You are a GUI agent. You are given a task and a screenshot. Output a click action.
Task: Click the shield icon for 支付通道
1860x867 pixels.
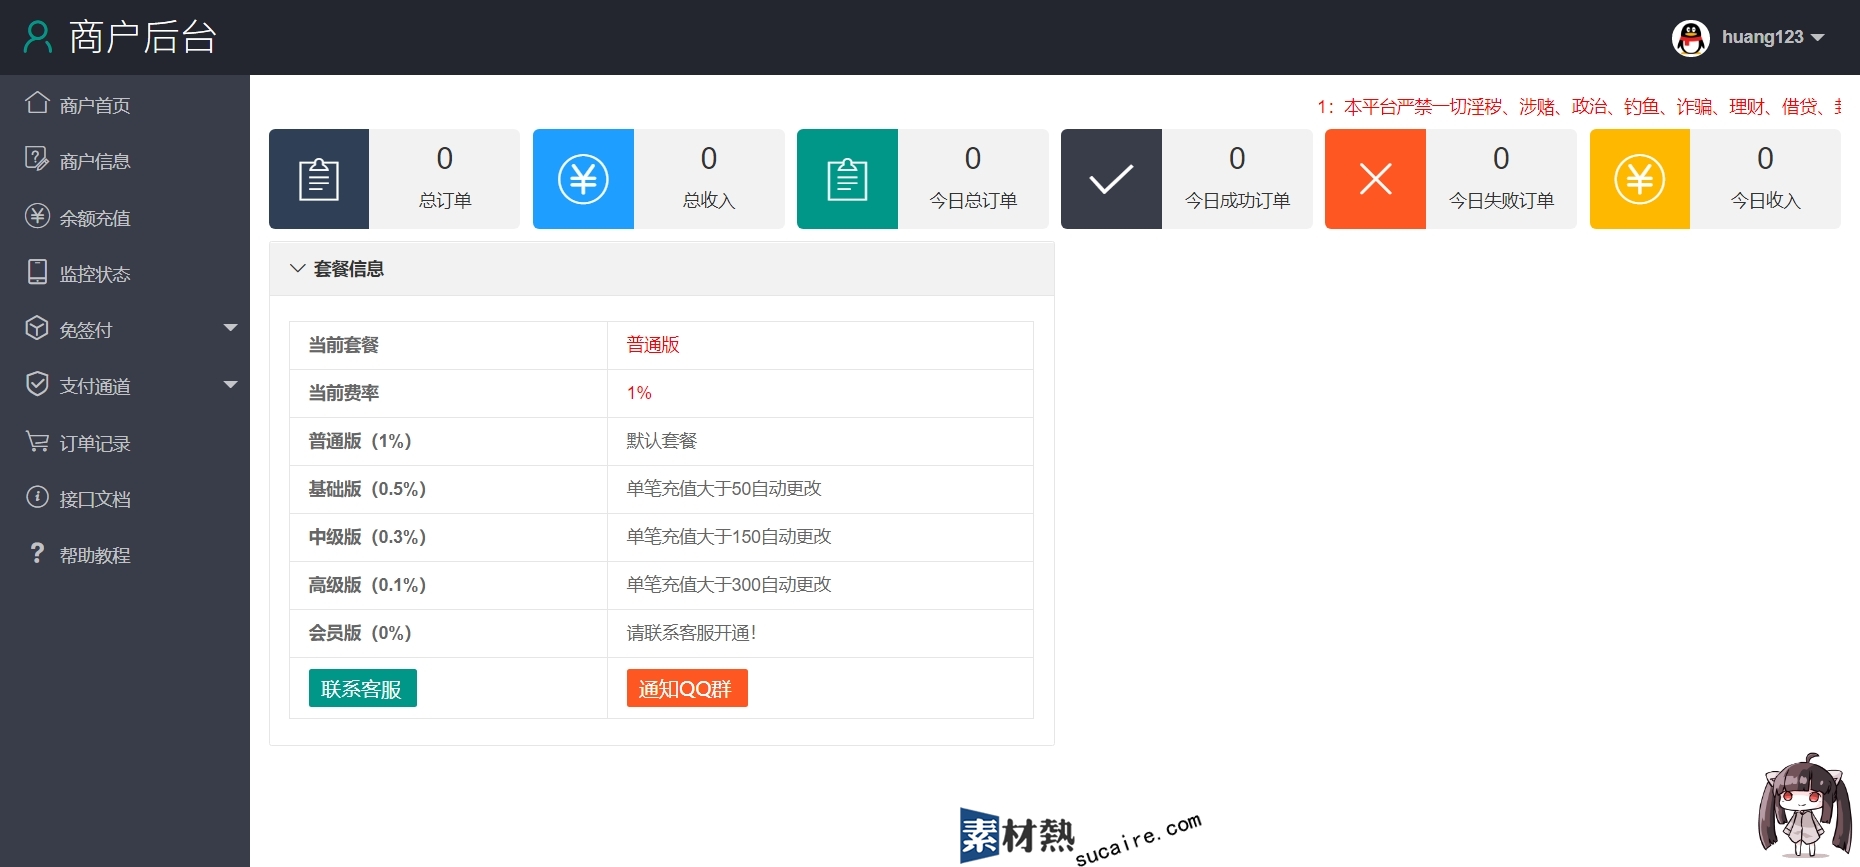37,384
